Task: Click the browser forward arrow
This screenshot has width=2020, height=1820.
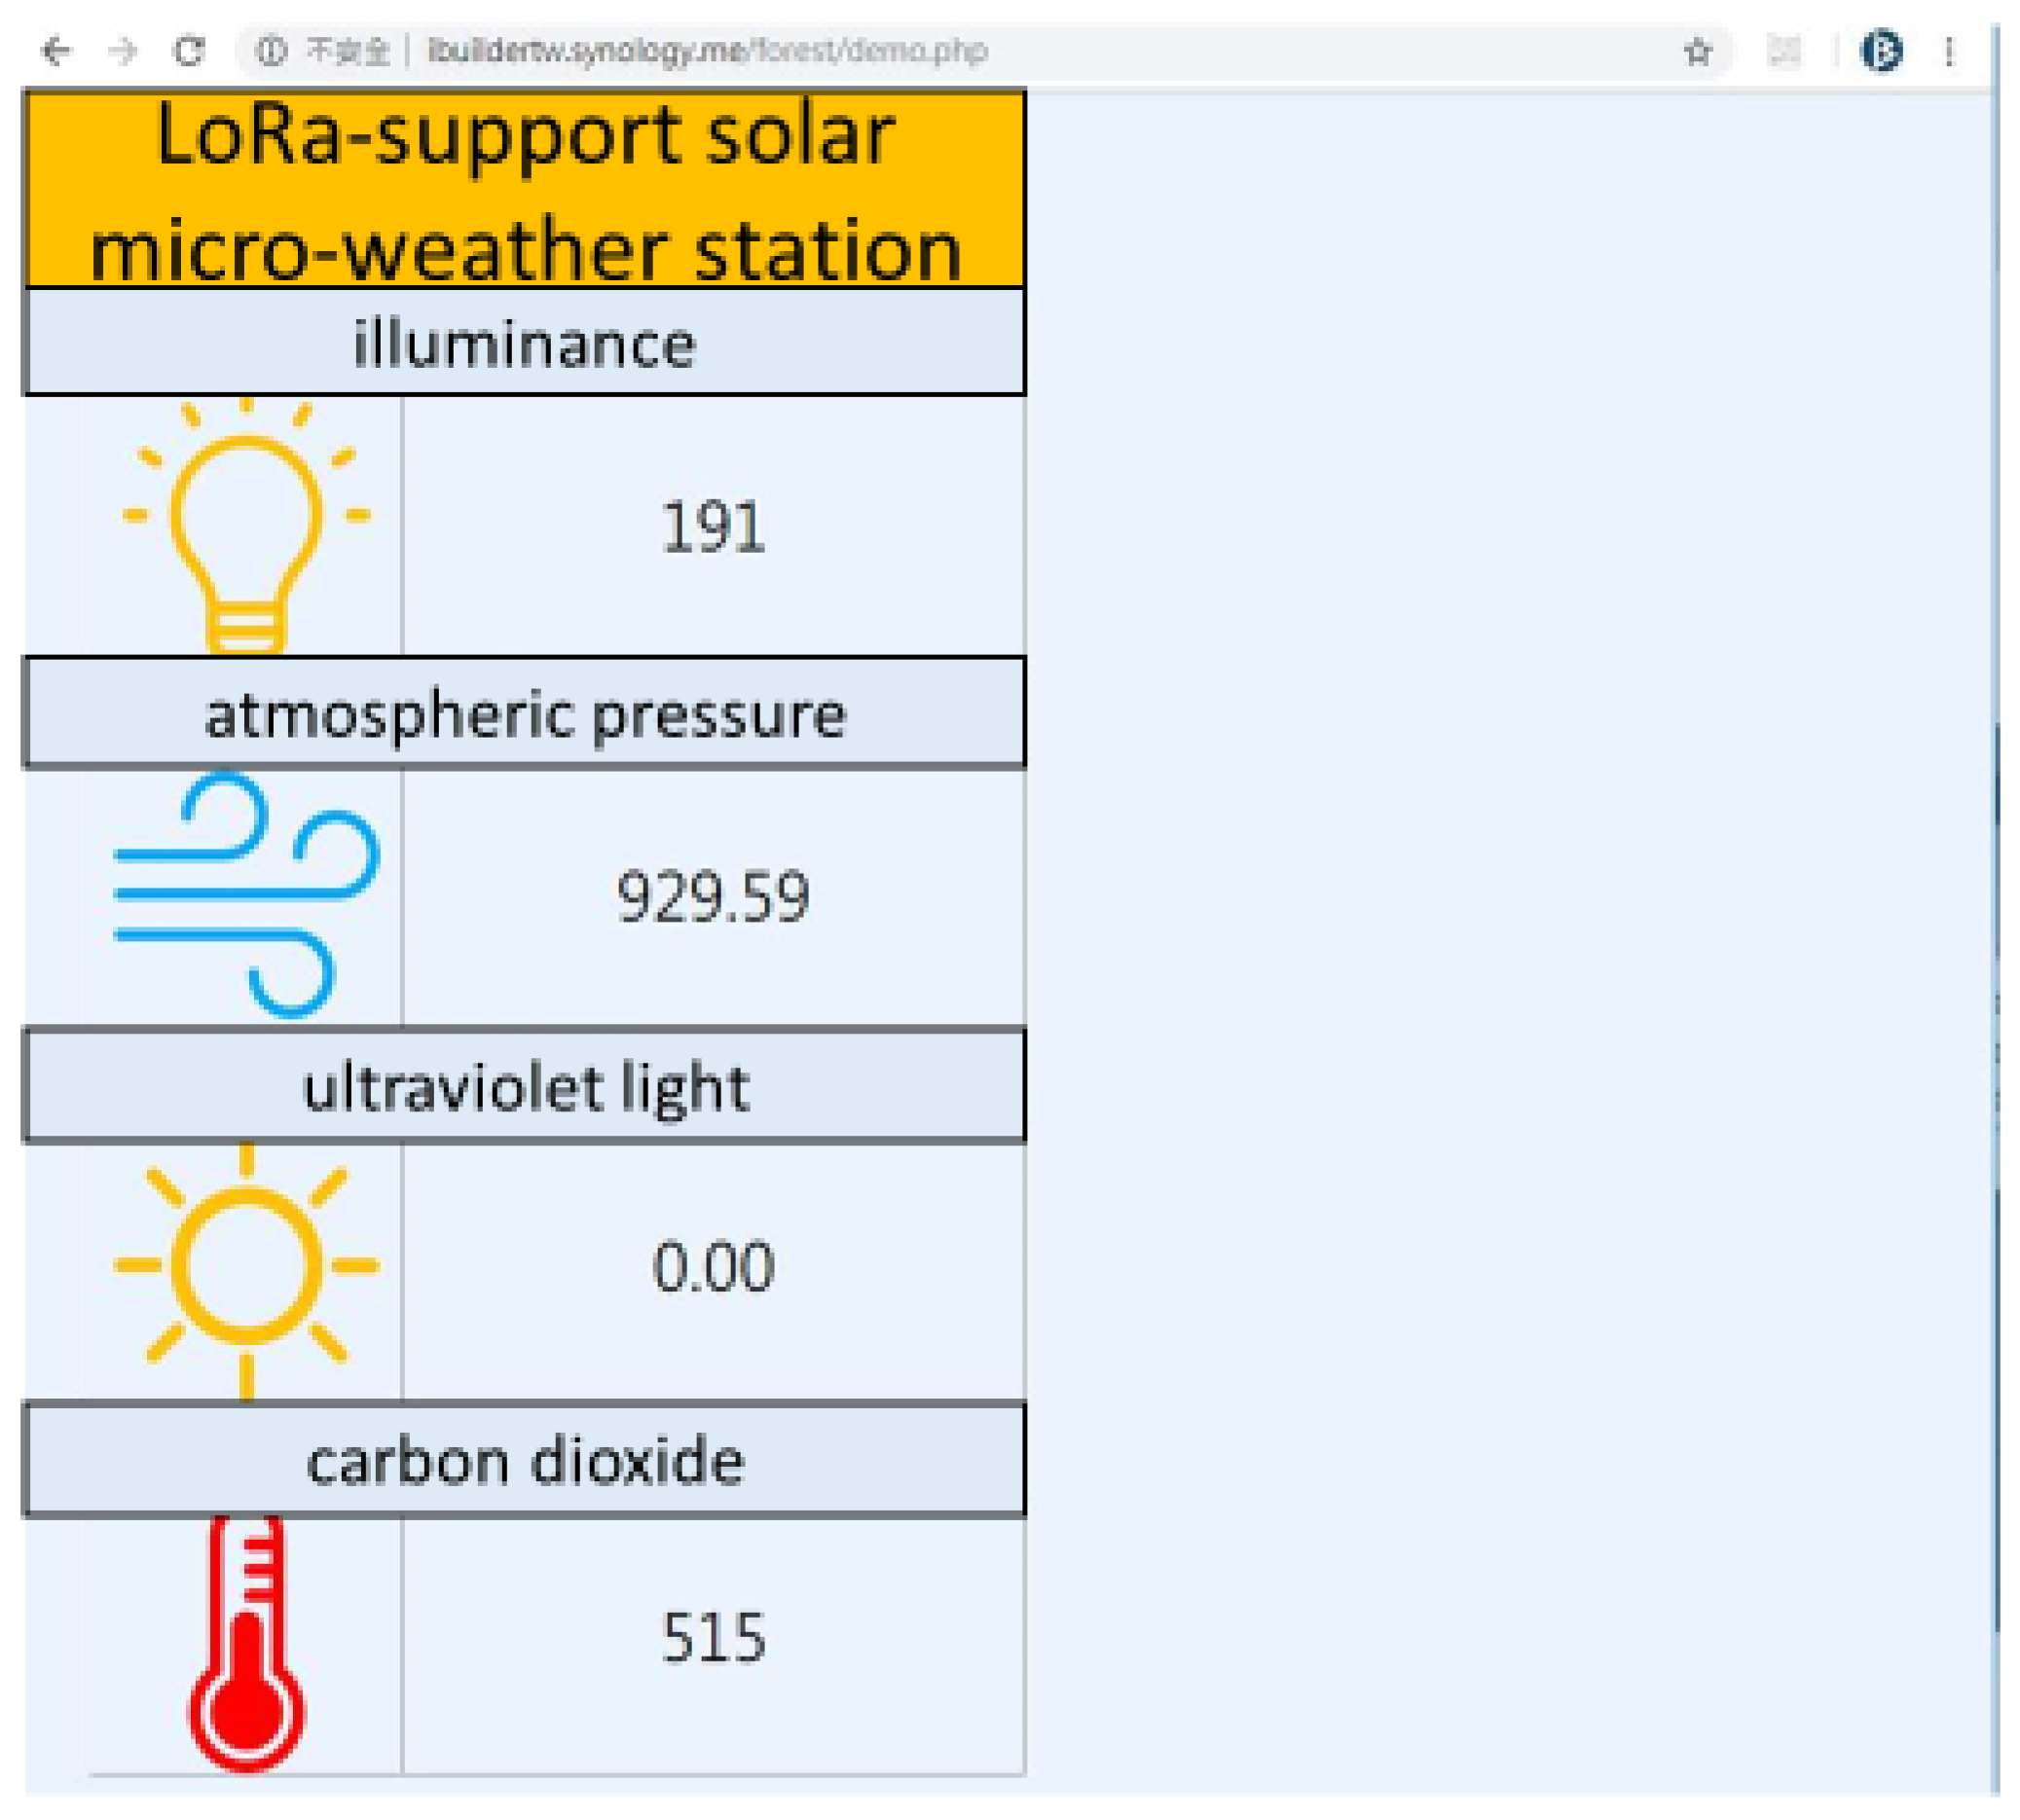Action: (x=122, y=50)
